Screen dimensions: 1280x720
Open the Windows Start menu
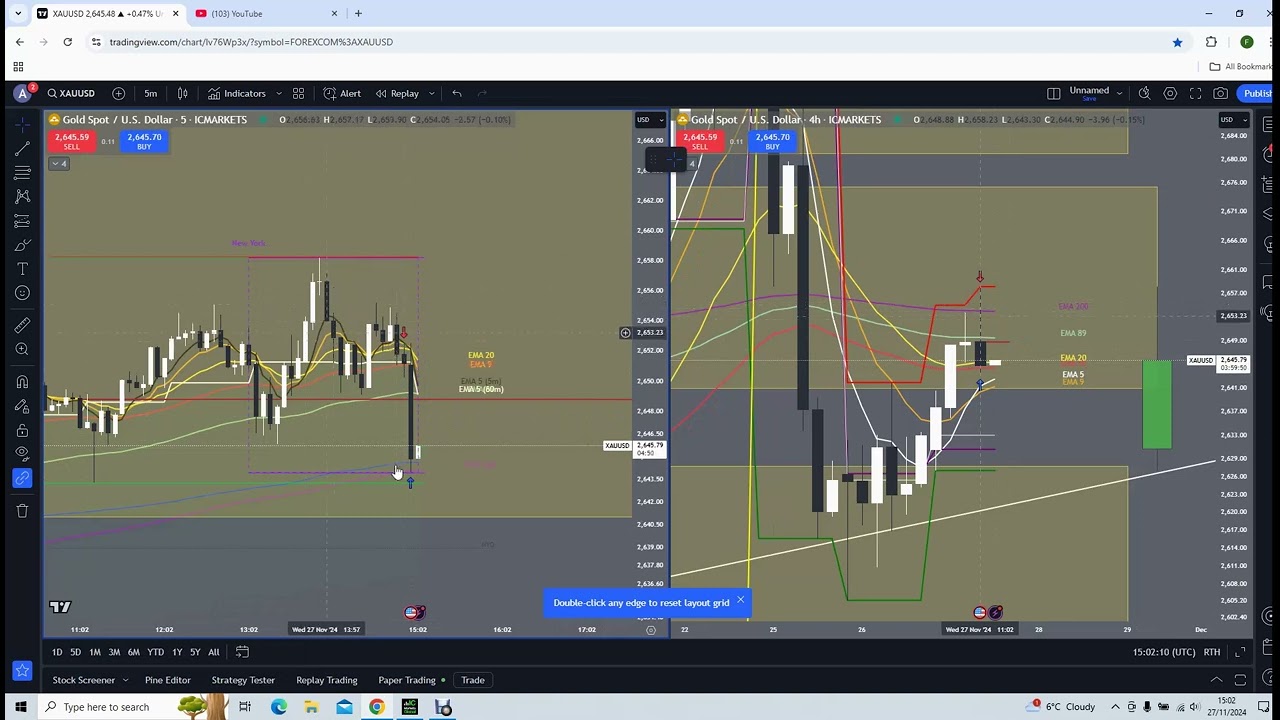point(19,707)
